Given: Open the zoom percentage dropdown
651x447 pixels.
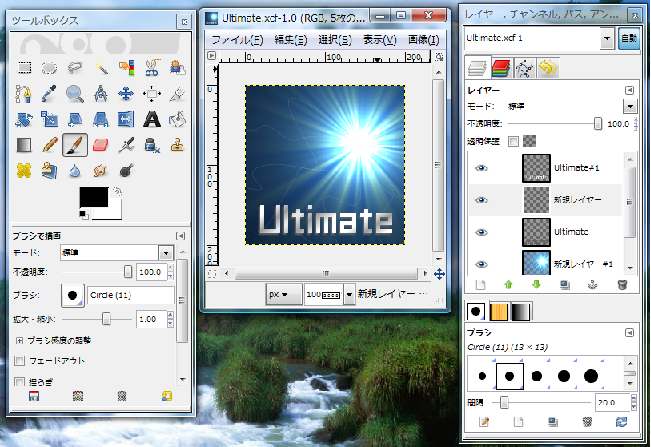Looking at the screenshot, I should coord(349,294).
